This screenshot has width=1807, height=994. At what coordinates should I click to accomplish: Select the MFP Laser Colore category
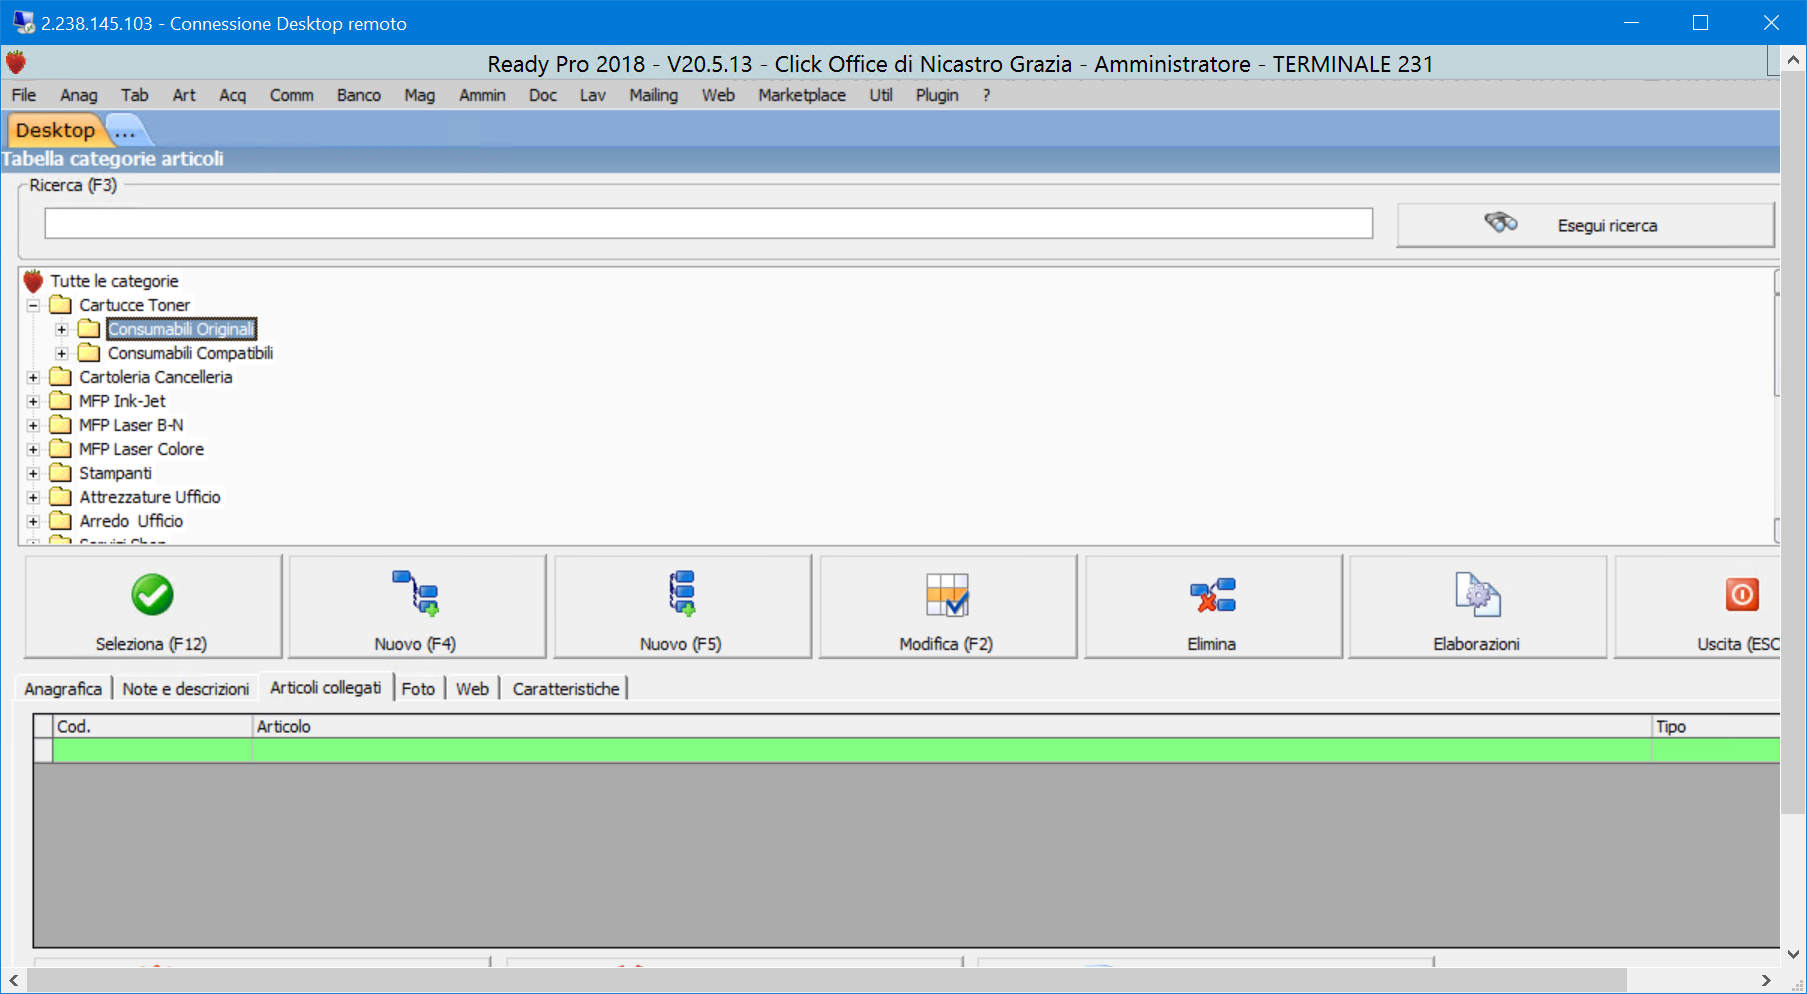click(142, 449)
